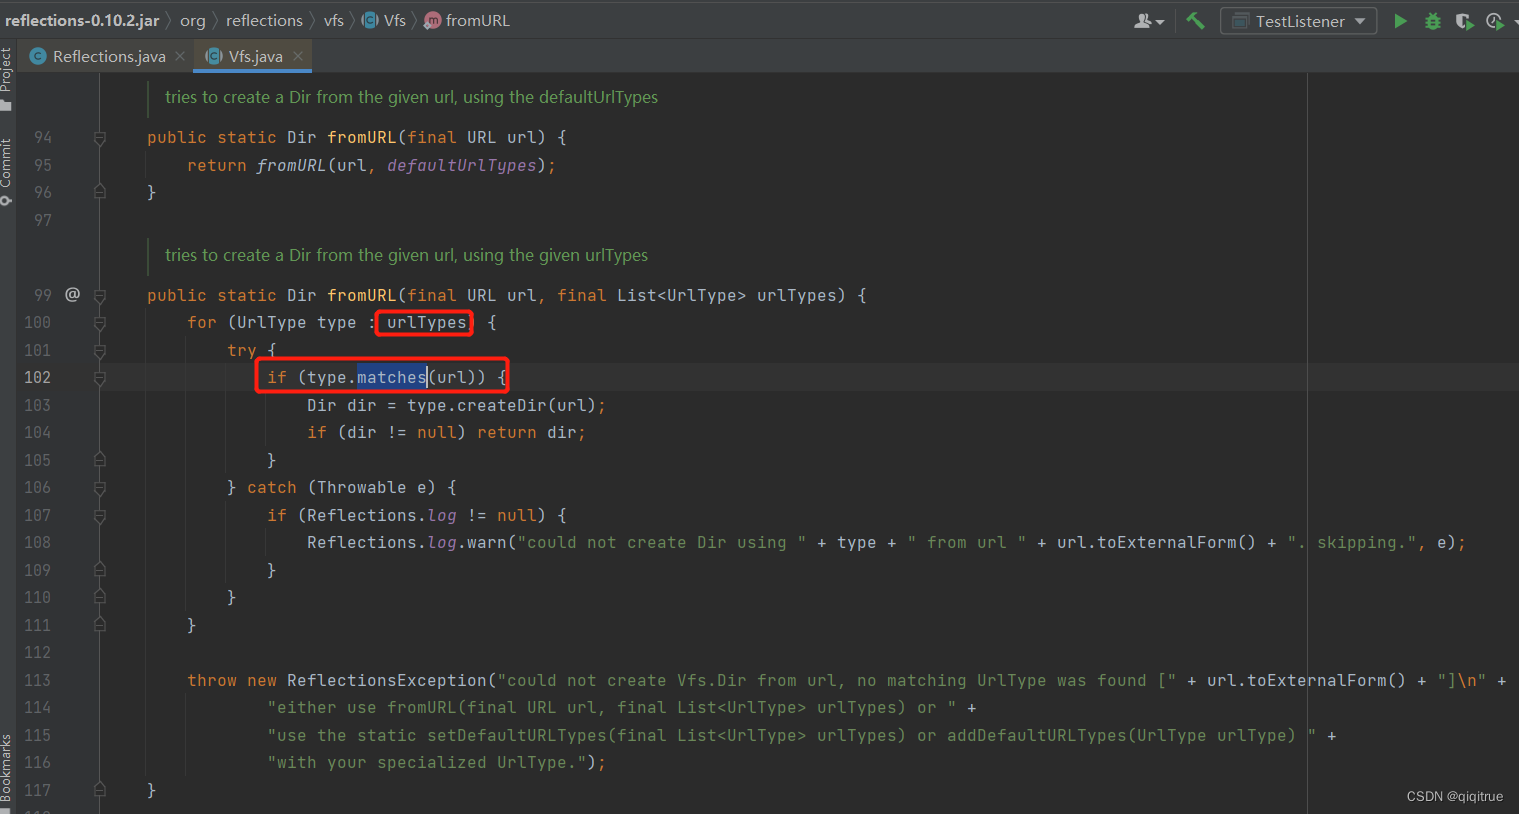Image resolution: width=1519 pixels, height=814 pixels.
Task: Click the Java file icon on Vfs.java tab
Action: pos(211,56)
